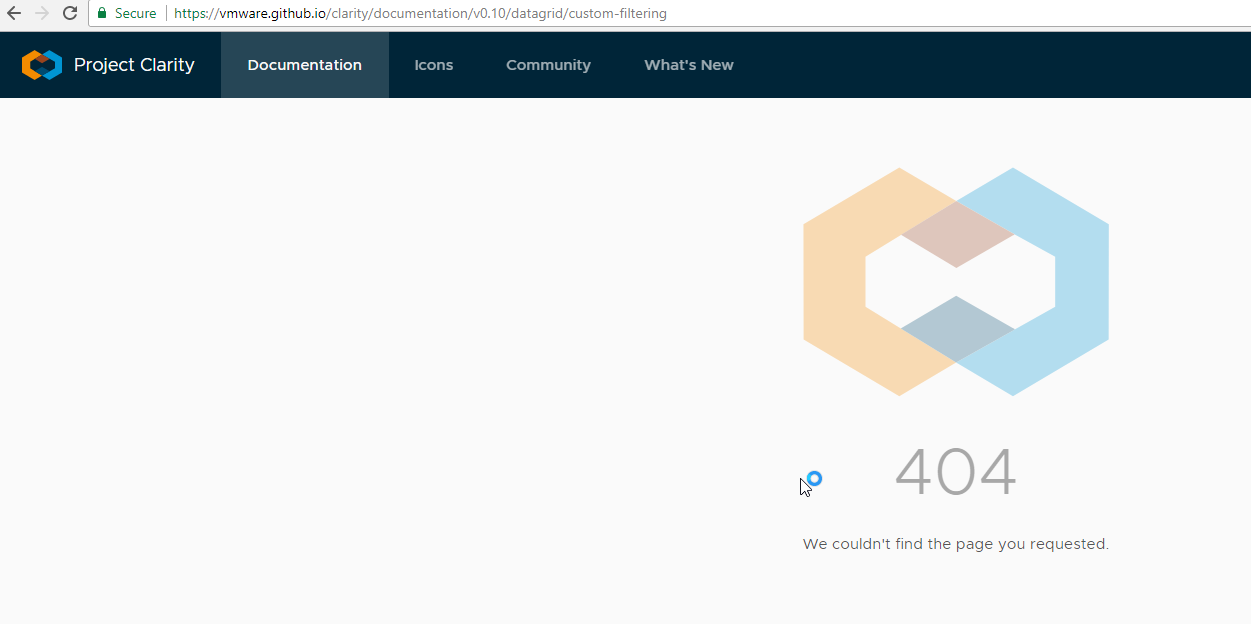This screenshot has height=624, width=1251.
Task: Click the 'We couldn't find the page' message
Action: (955, 544)
